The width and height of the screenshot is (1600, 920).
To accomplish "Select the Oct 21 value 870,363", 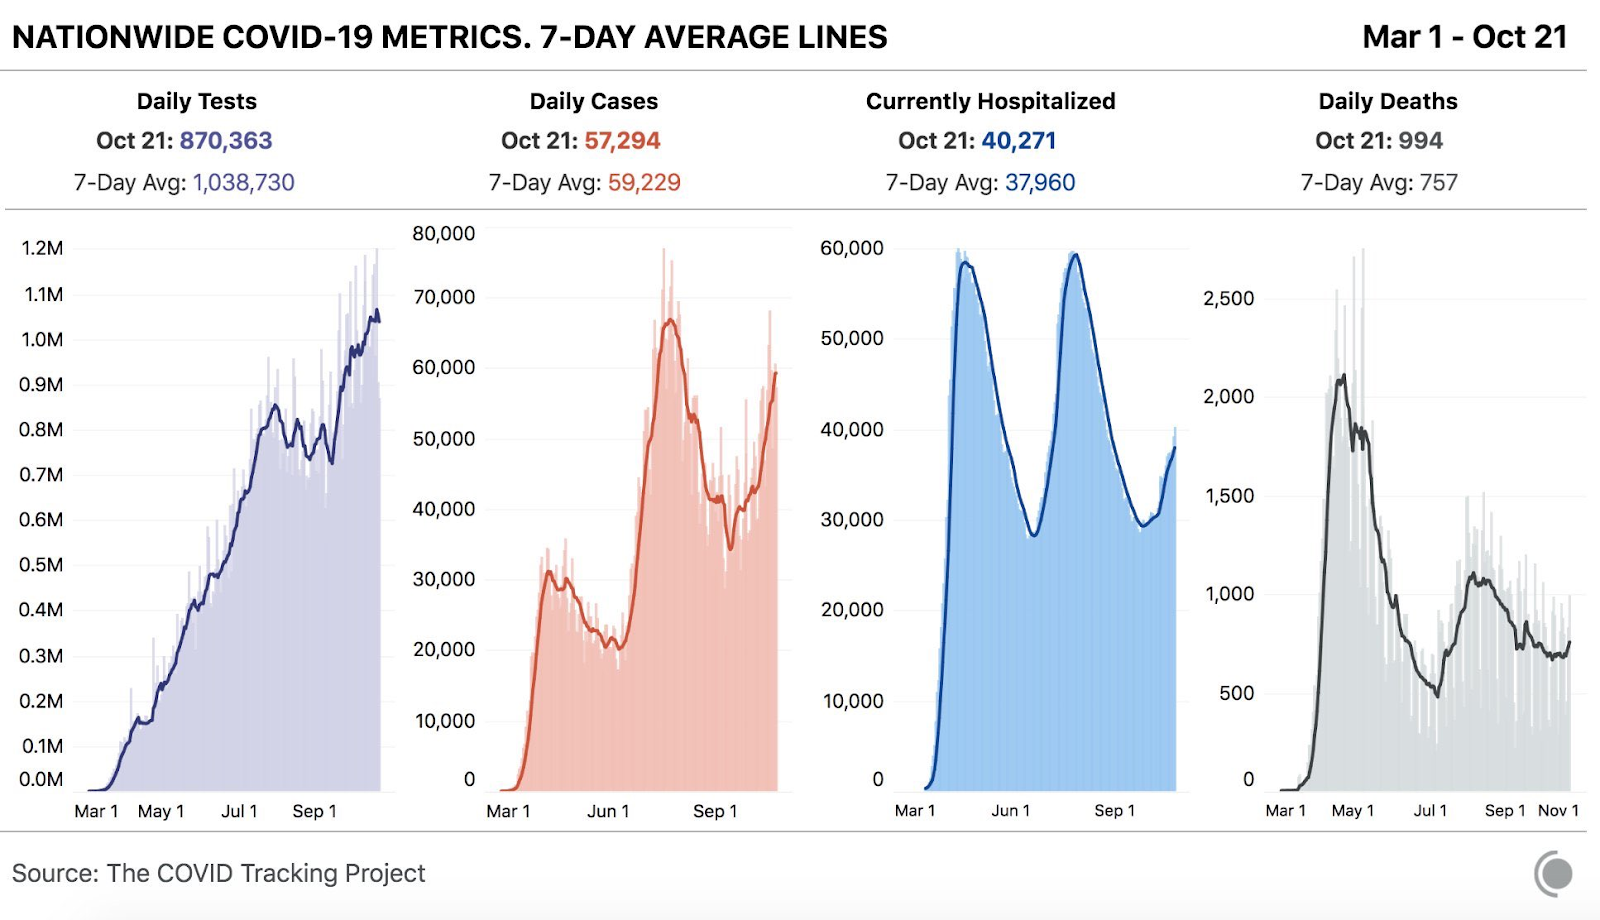I will pyautogui.click(x=226, y=141).
